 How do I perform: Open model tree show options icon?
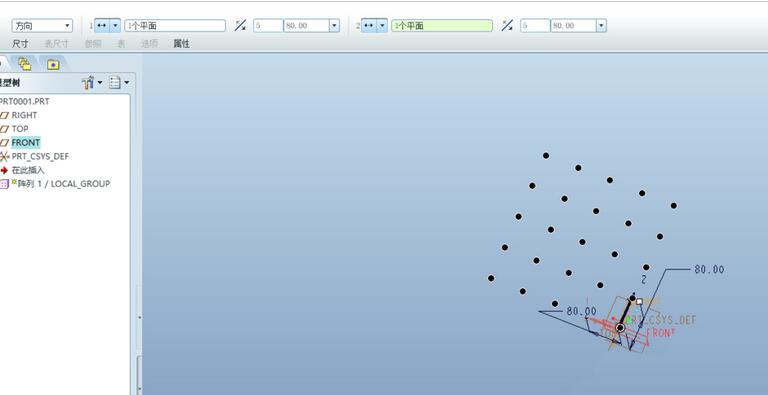tap(119, 83)
